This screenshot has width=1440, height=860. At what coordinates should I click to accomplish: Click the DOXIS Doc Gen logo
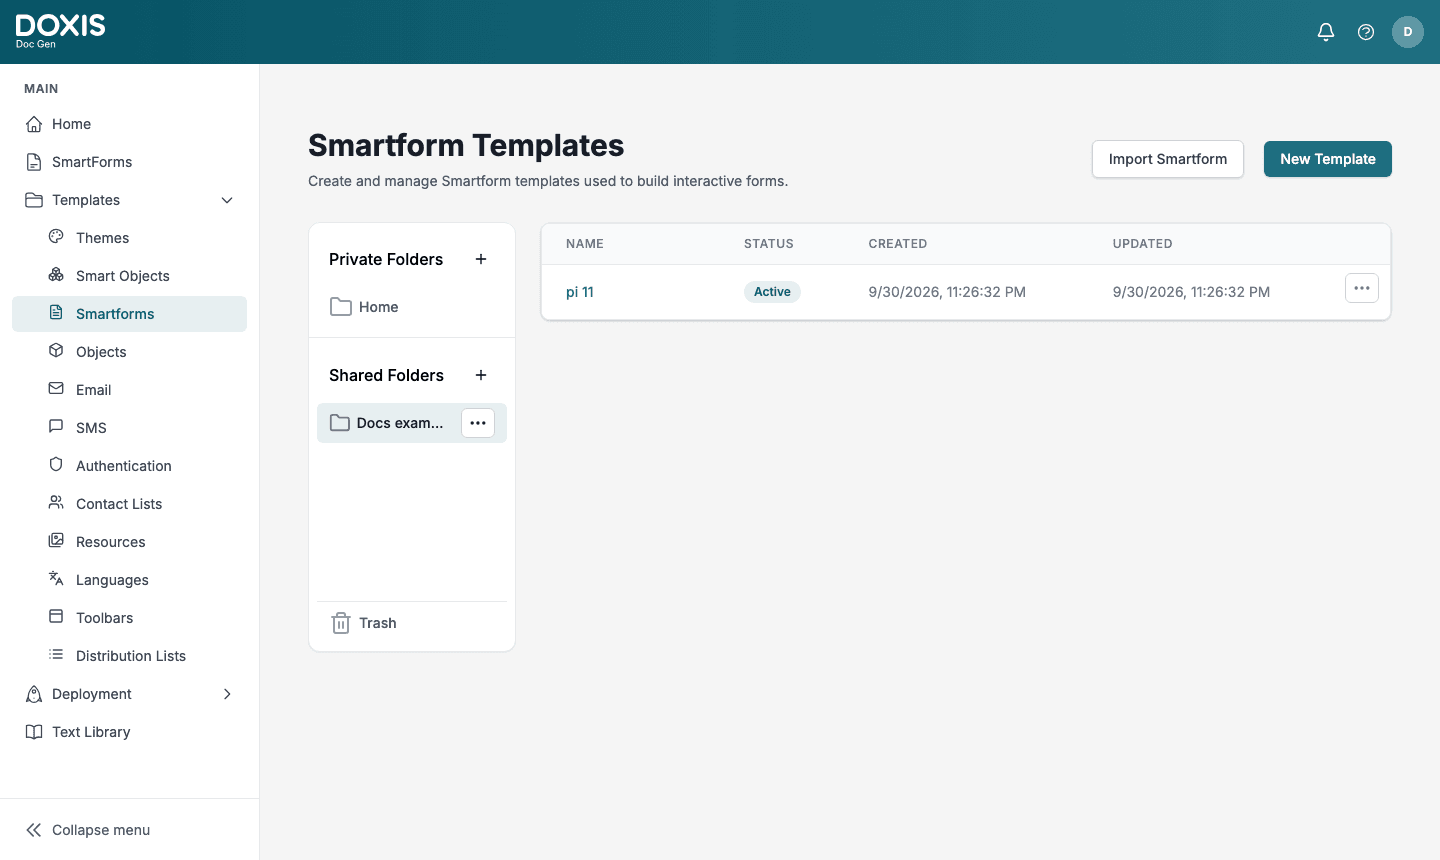61,31
